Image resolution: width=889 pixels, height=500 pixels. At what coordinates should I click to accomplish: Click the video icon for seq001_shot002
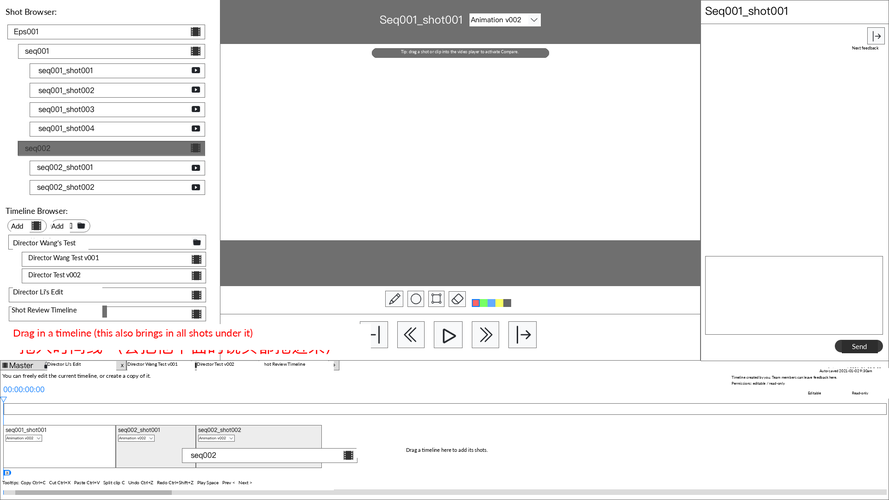pyautogui.click(x=196, y=90)
